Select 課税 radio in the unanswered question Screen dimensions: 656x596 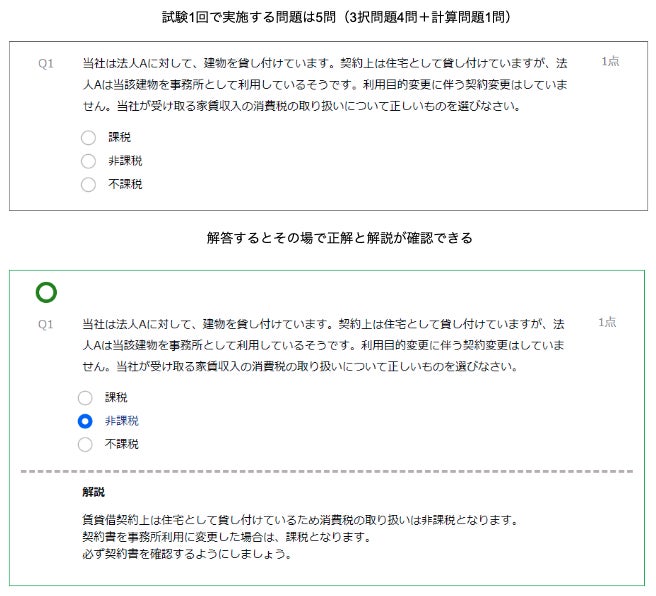(x=88, y=138)
